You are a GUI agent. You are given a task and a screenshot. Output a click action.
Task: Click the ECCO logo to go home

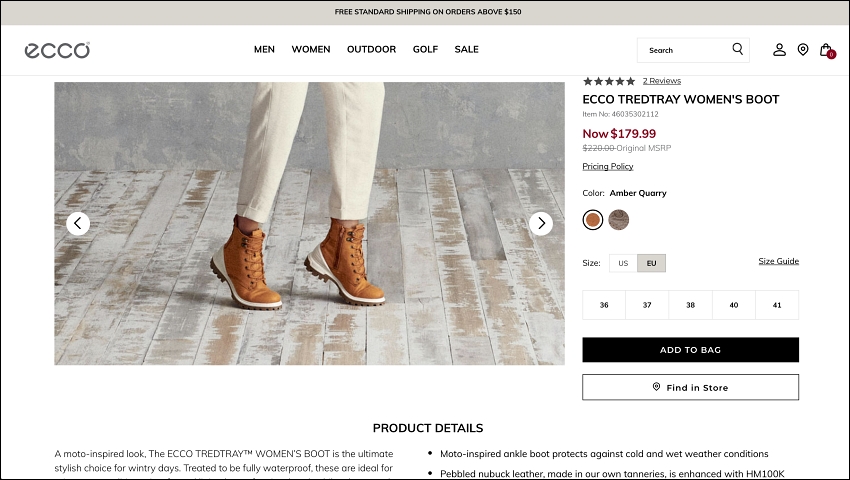[x=57, y=50]
